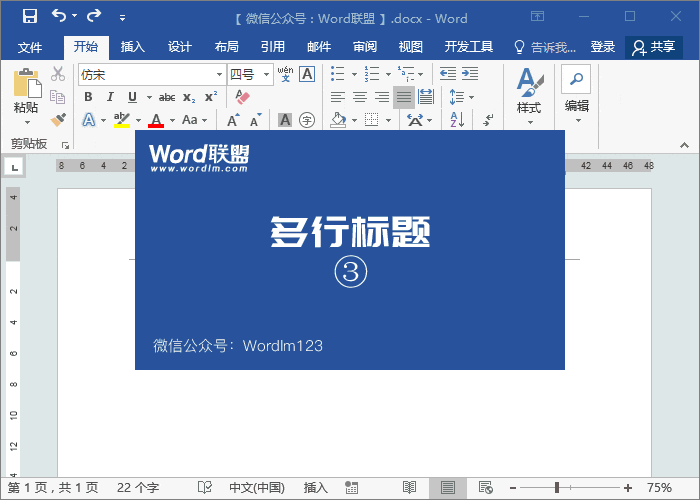Redo the last action
The image size is (700, 500).
click(94, 16)
